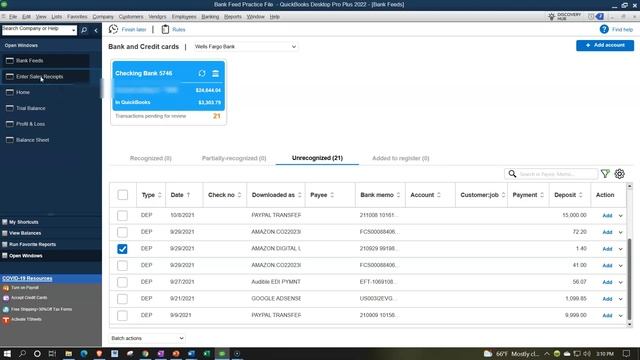Open the table settings gear icon
Image resolution: width=640 pixels, height=360 pixels.
[620, 174]
